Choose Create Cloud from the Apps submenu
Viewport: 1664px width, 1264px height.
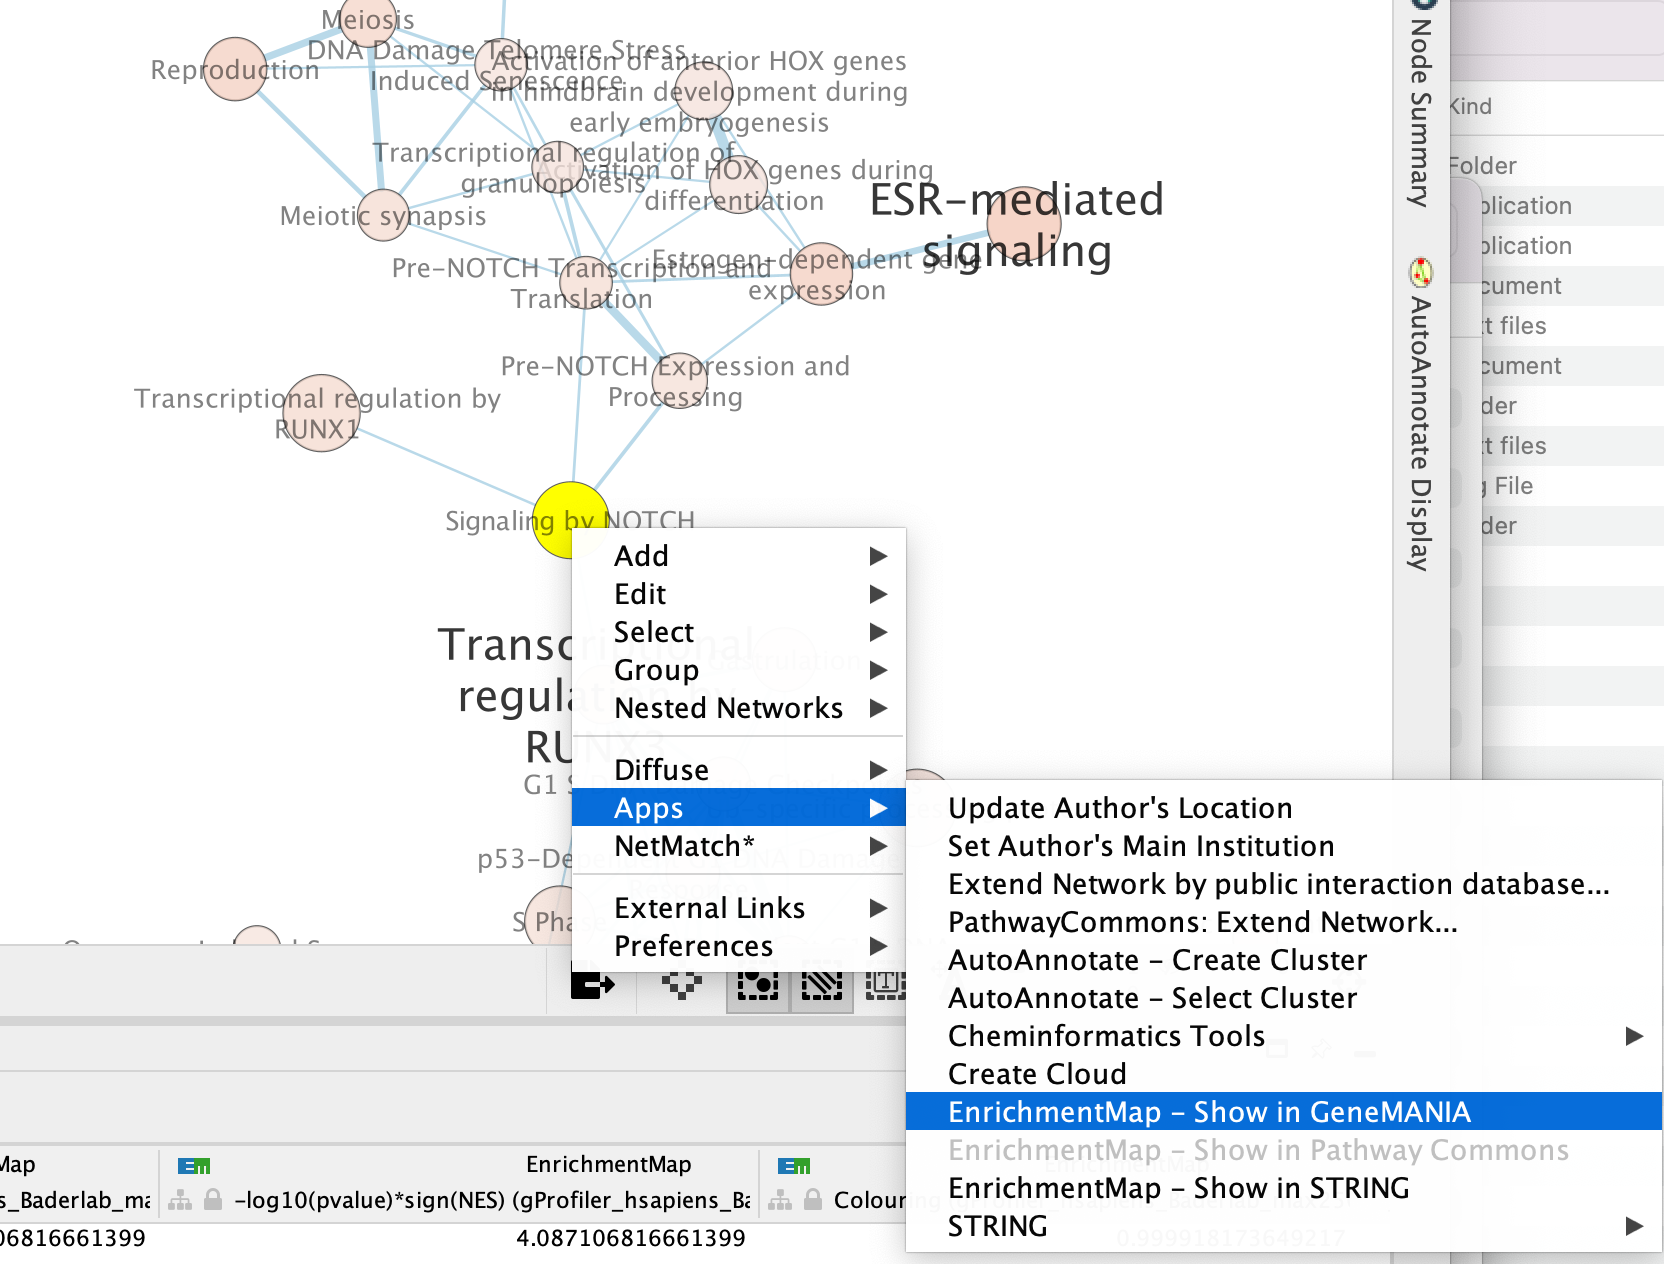pyautogui.click(x=1036, y=1074)
